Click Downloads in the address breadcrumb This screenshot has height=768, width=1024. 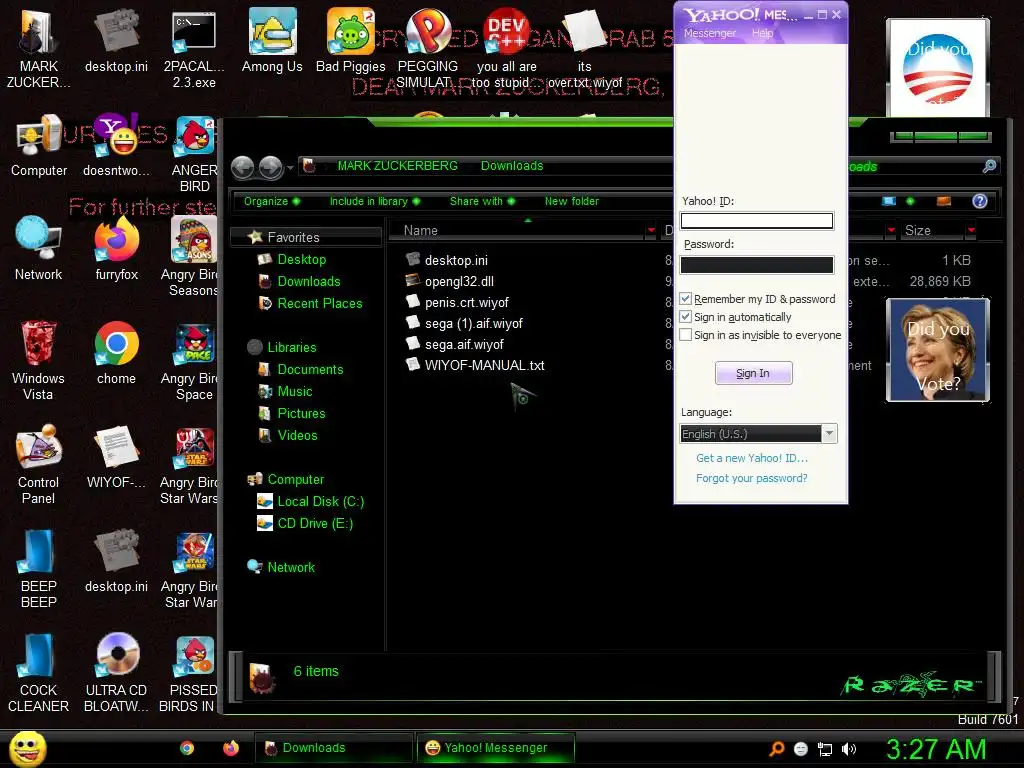512,166
